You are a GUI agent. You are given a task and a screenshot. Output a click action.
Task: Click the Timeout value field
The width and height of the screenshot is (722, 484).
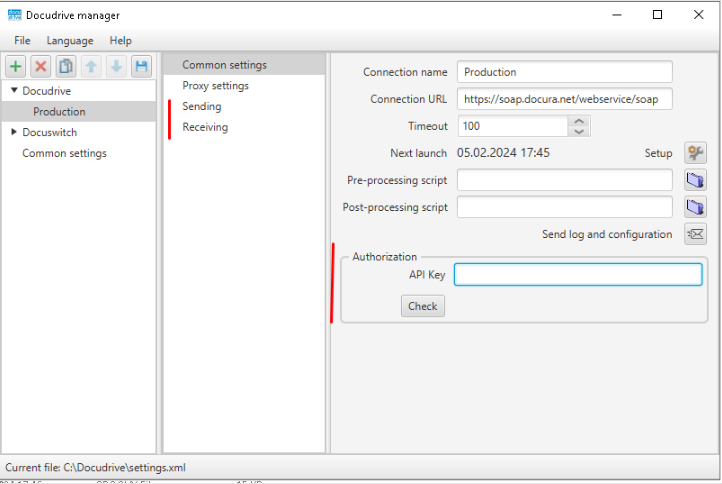(513, 126)
